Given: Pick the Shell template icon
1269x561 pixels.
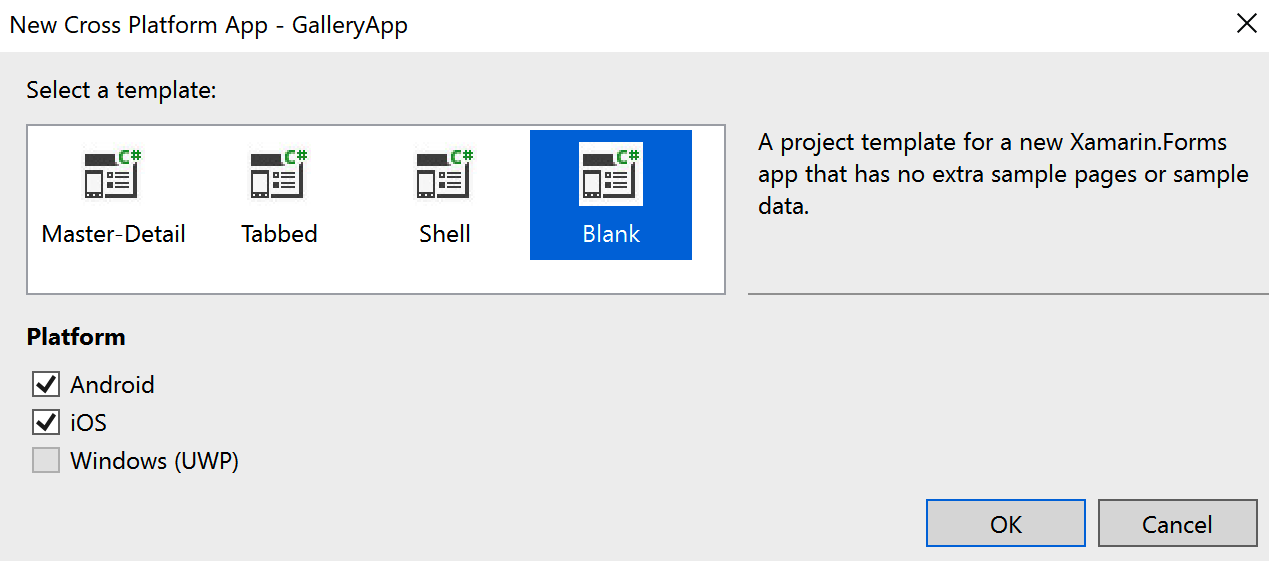Looking at the screenshot, I should [x=445, y=174].
